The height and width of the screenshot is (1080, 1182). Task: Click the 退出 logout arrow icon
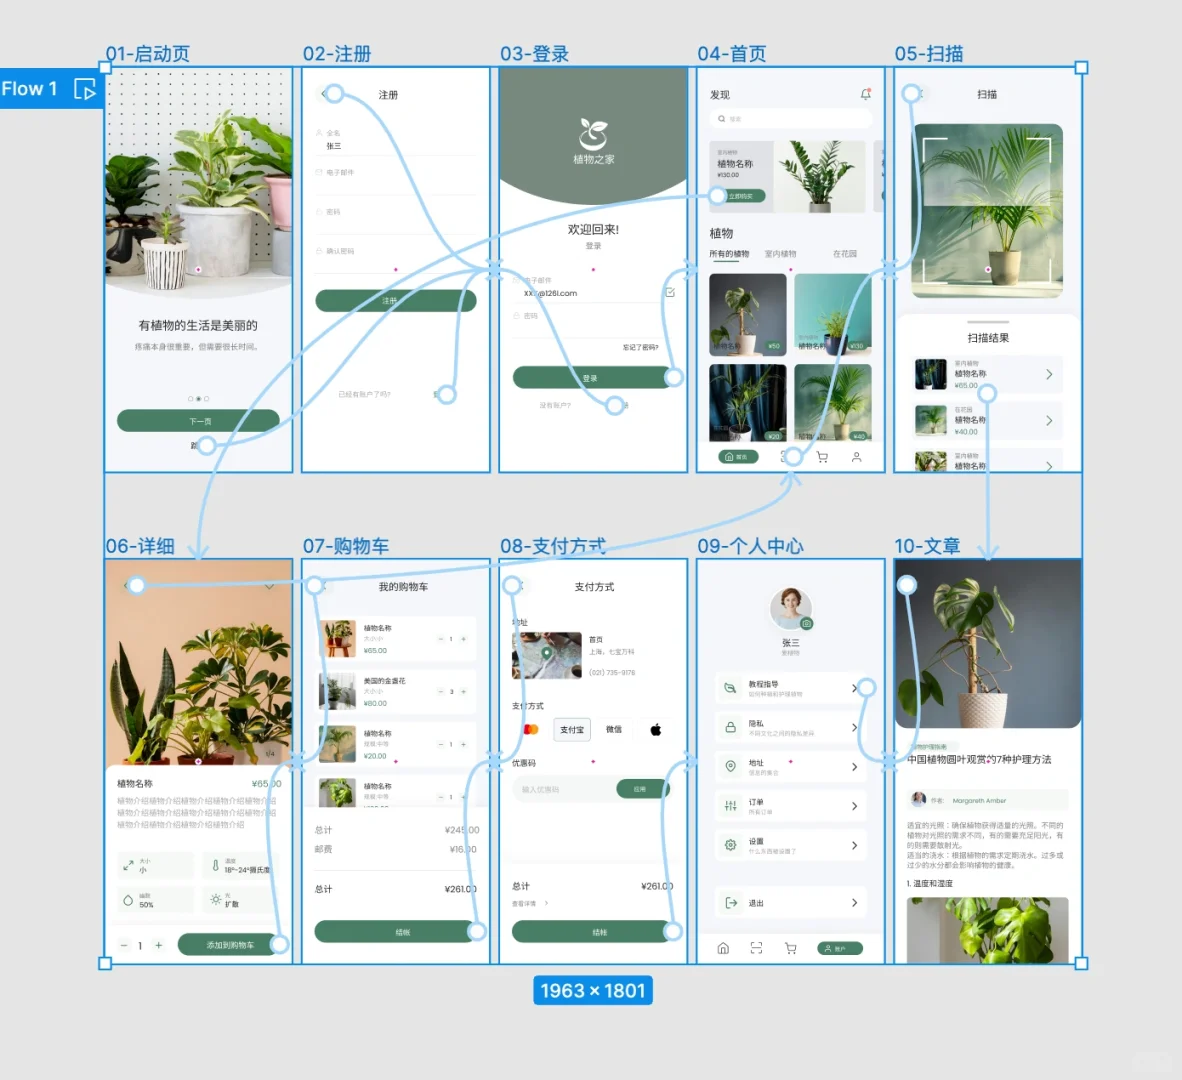(x=730, y=902)
